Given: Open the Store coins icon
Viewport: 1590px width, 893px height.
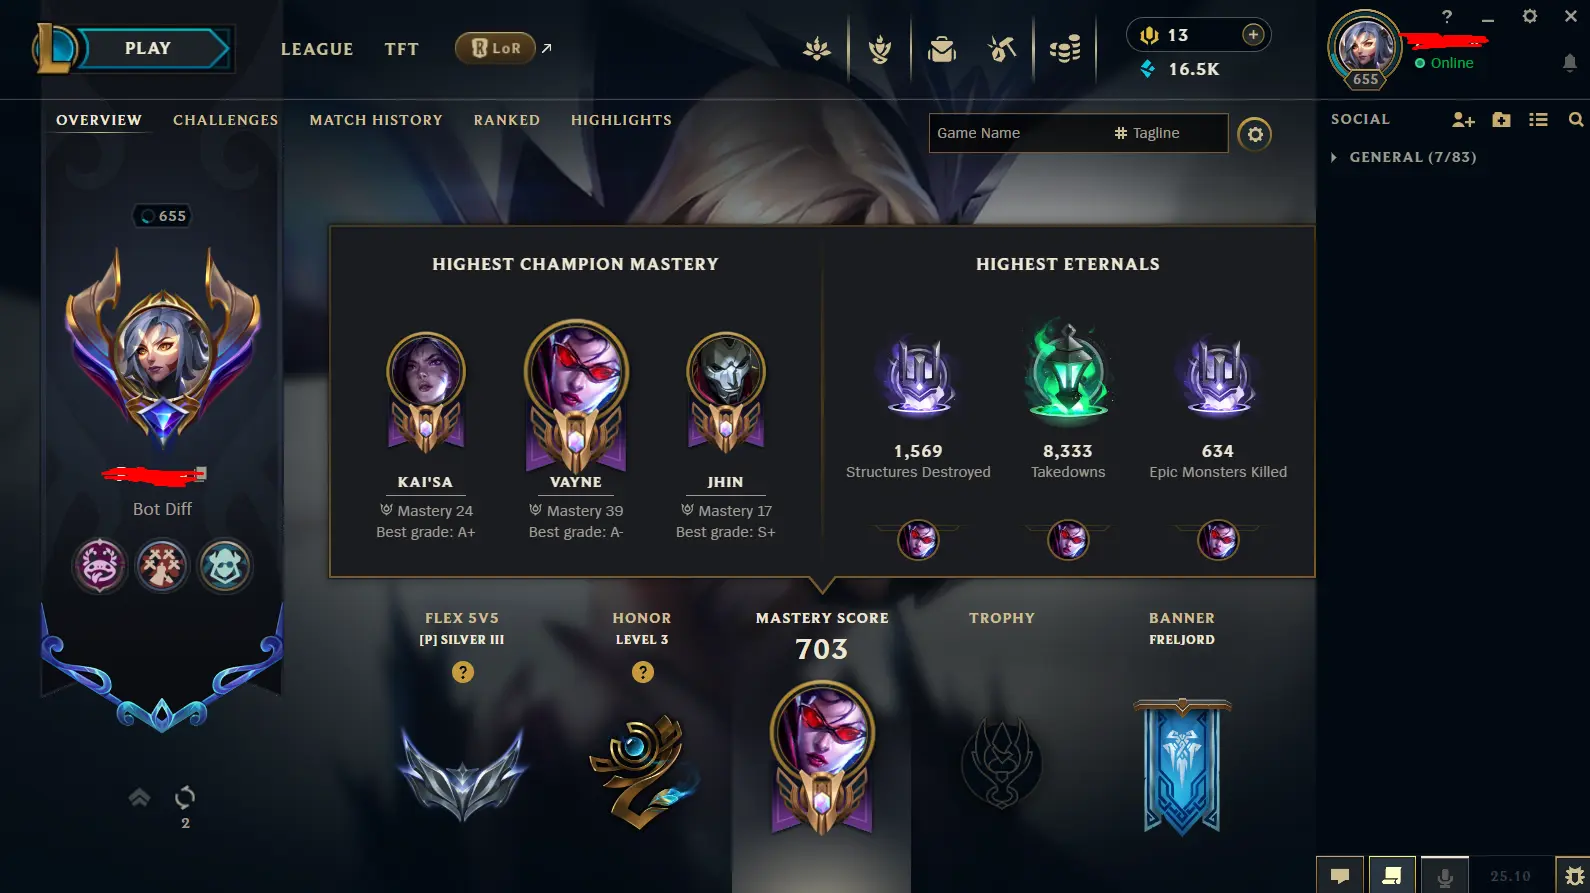Looking at the screenshot, I should pyautogui.click(x=1065, y=48).
